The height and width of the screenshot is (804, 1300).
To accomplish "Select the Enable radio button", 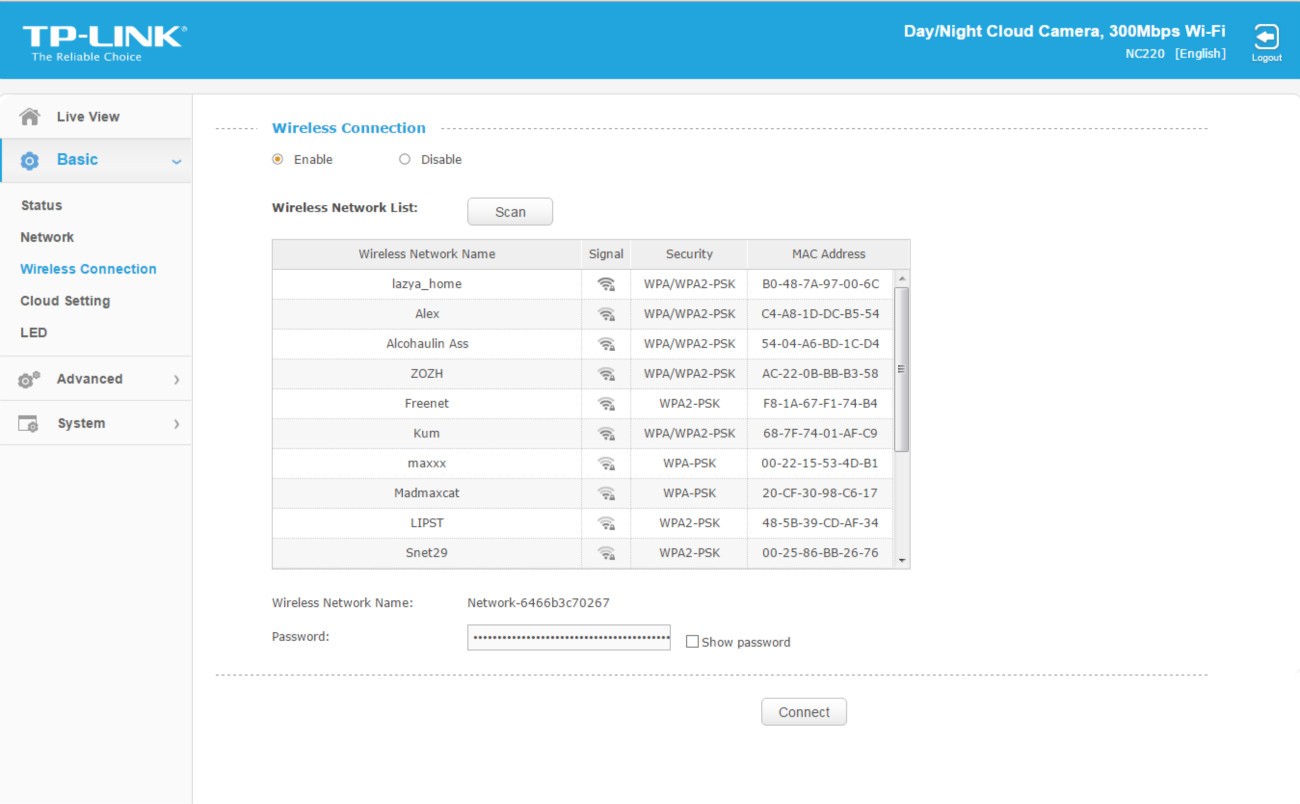I will pyautogui.click(x=278, y=159).
